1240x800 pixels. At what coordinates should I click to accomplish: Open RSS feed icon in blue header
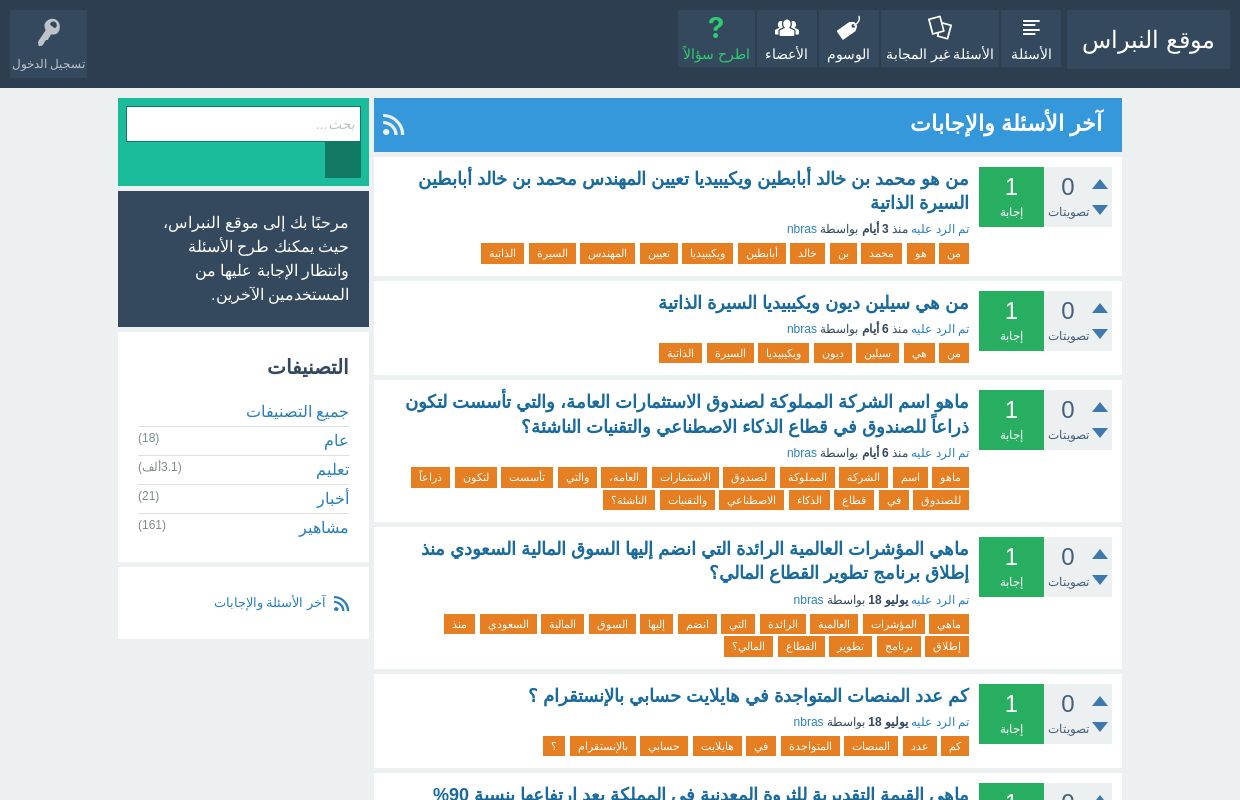tap(394, 124)
